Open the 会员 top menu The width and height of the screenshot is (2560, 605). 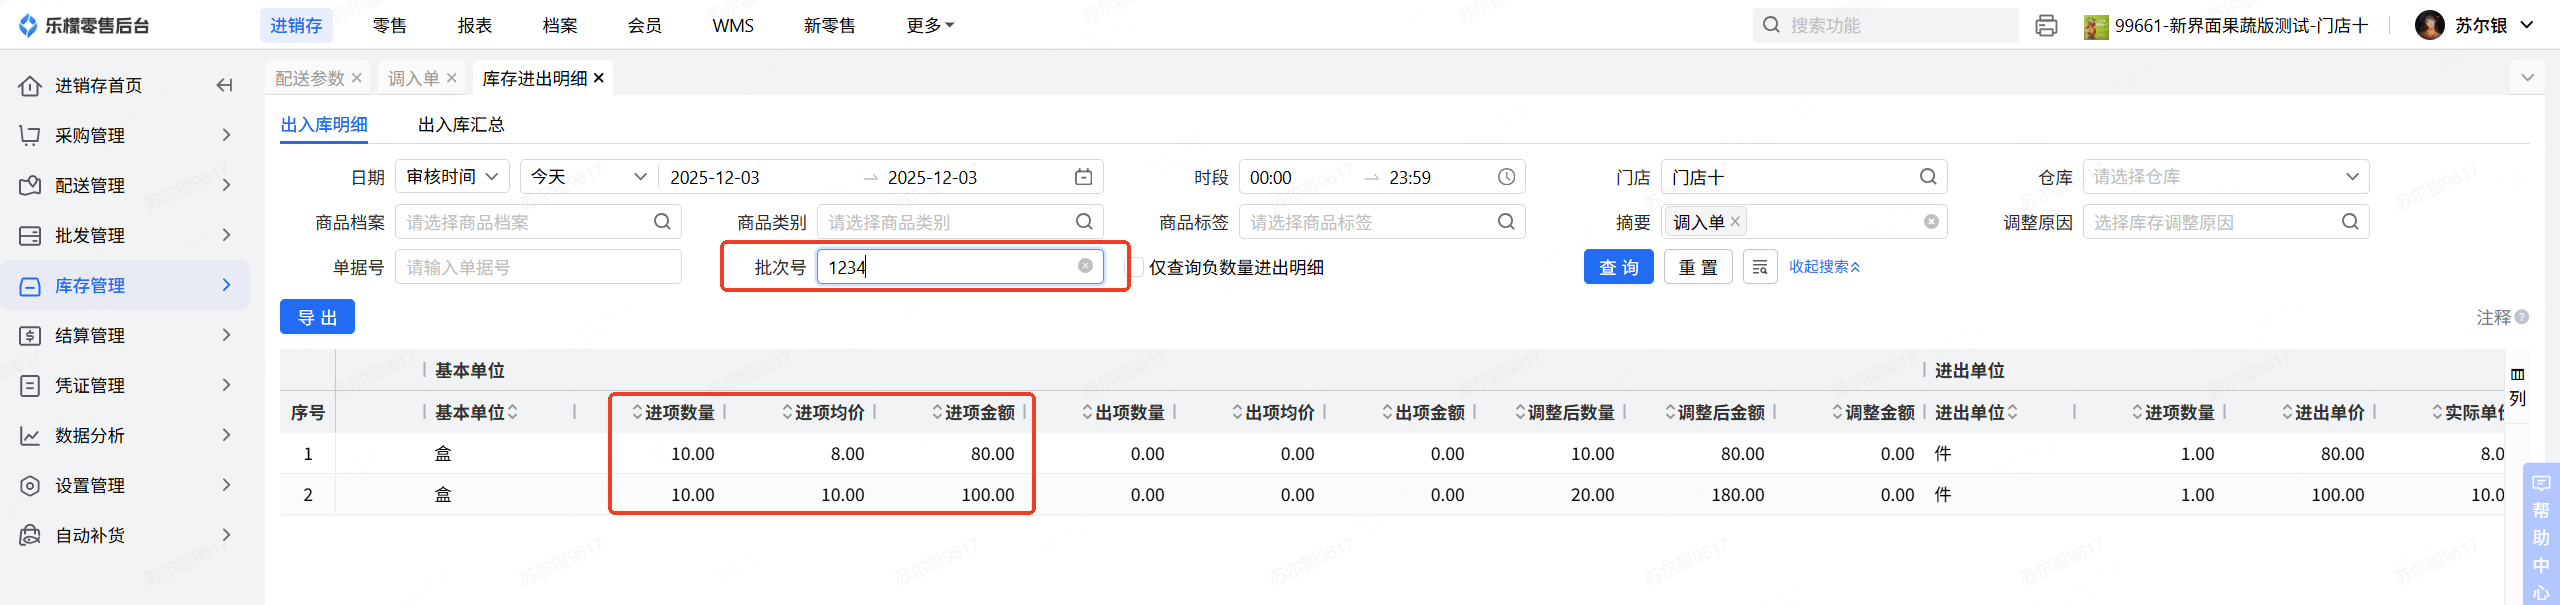(645, 26)
